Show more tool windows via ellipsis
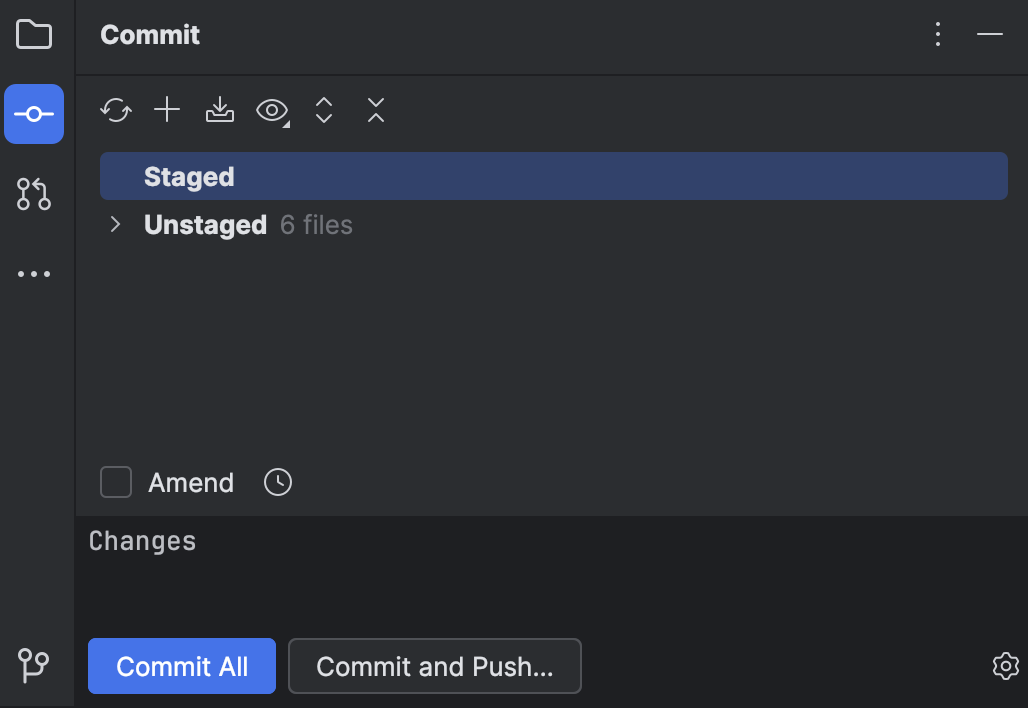 click(34, 273)
